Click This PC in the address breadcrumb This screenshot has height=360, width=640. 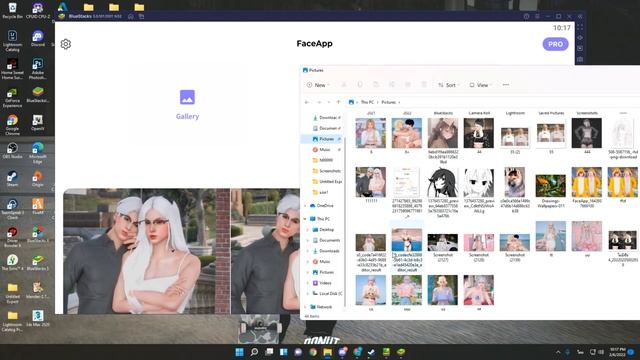[367, 102]
